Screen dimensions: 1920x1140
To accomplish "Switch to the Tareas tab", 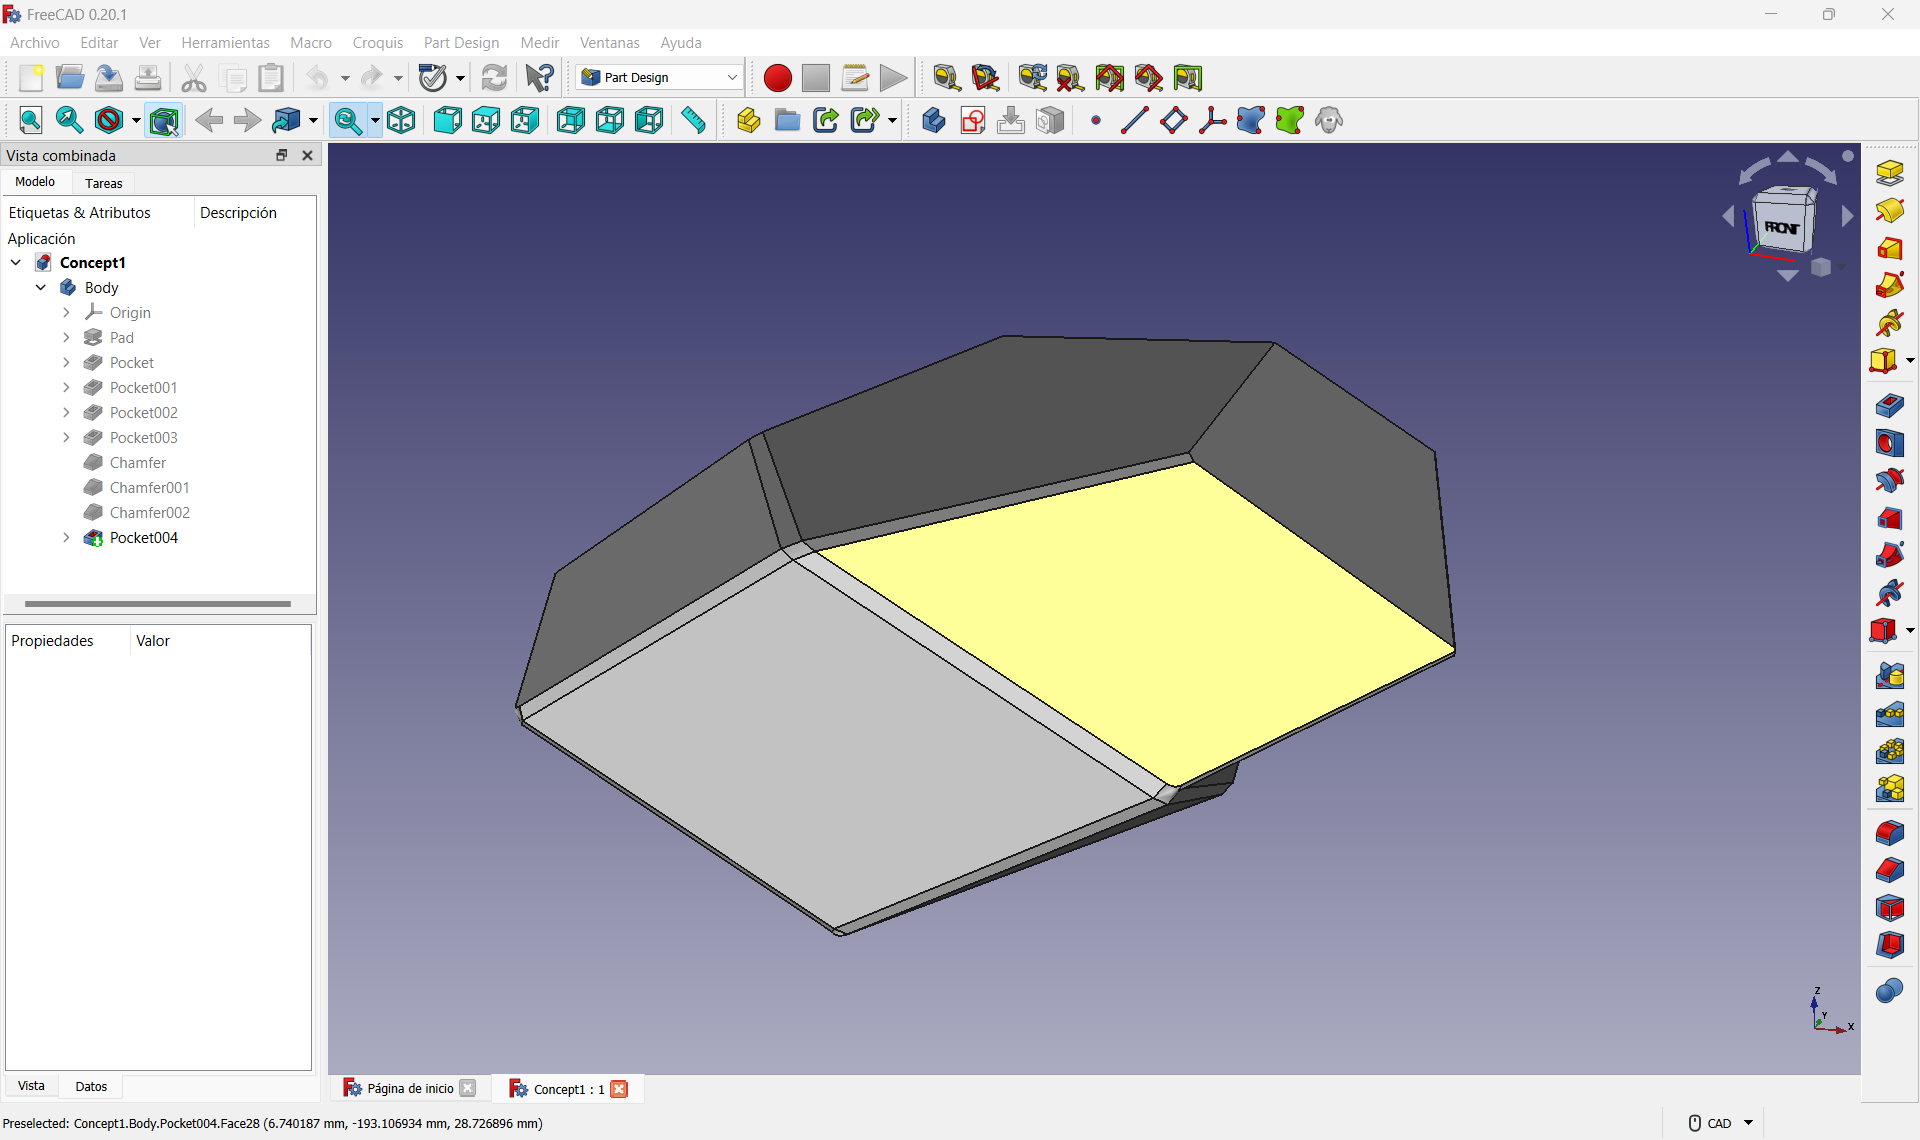I will (103, 183).
